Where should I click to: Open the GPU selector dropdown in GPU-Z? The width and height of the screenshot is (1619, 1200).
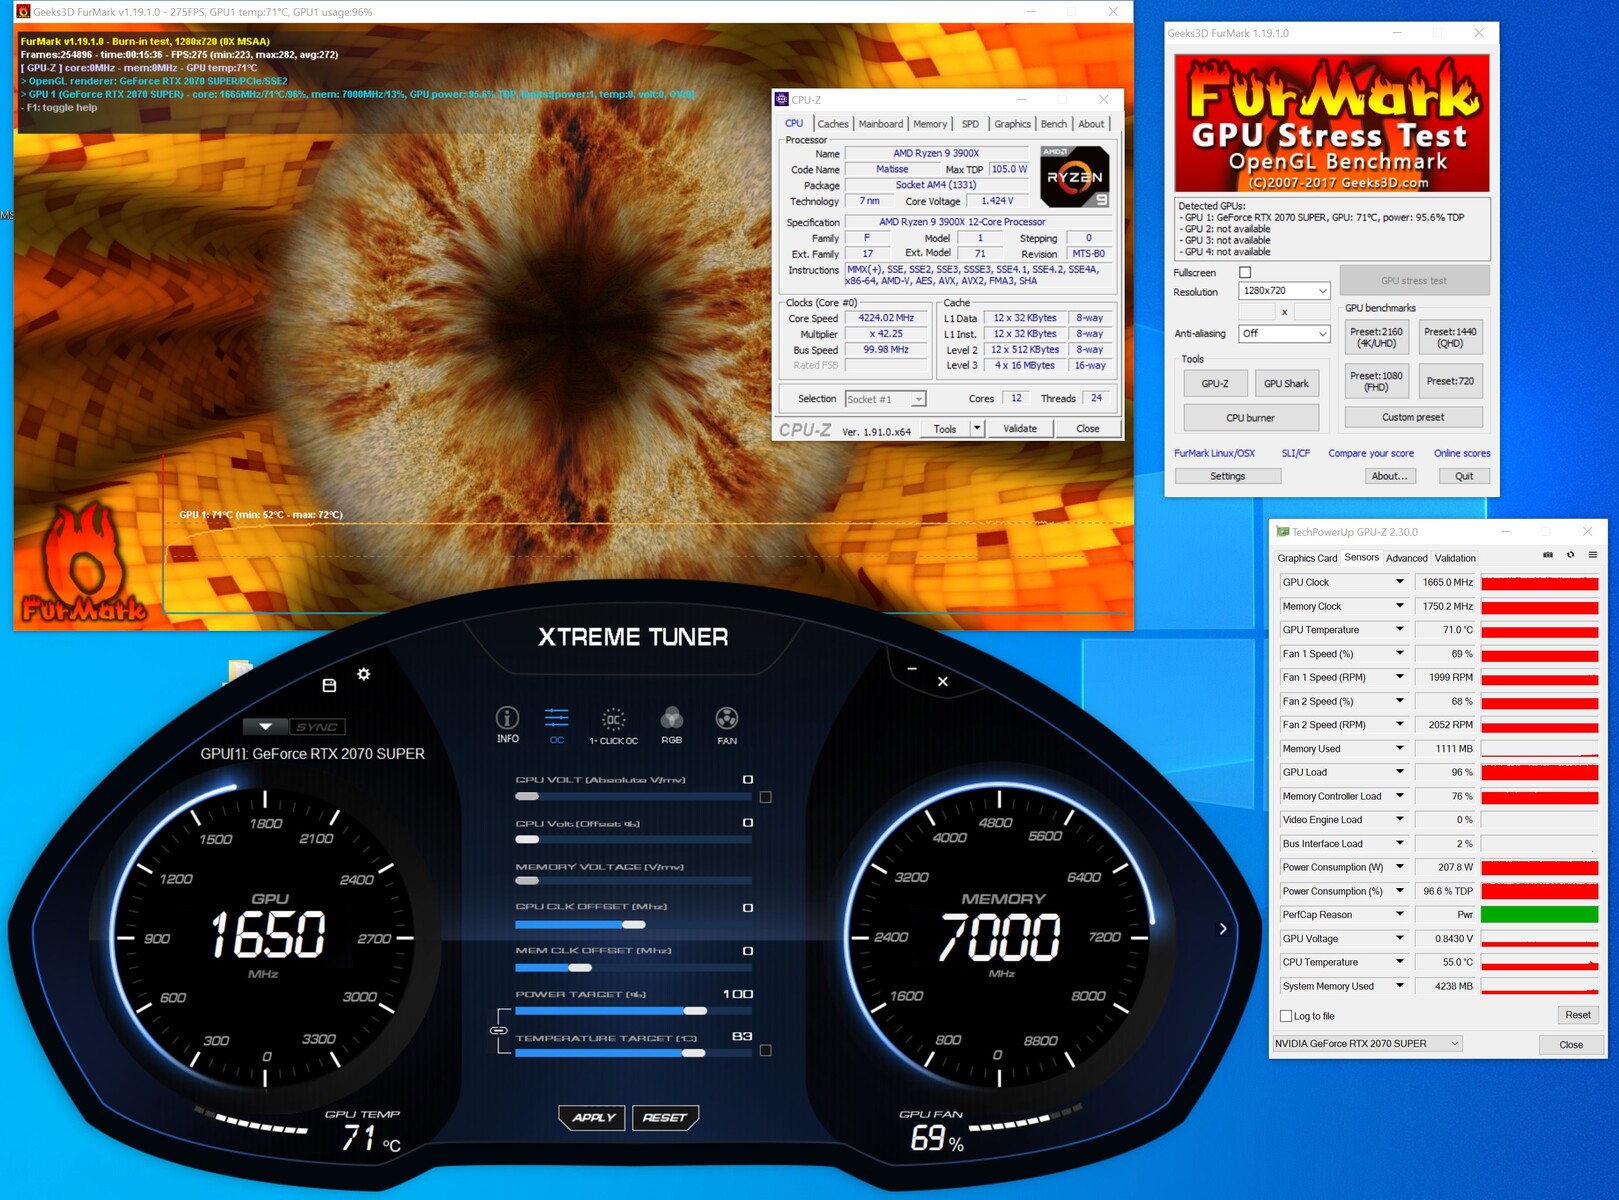[1367, 1043]
